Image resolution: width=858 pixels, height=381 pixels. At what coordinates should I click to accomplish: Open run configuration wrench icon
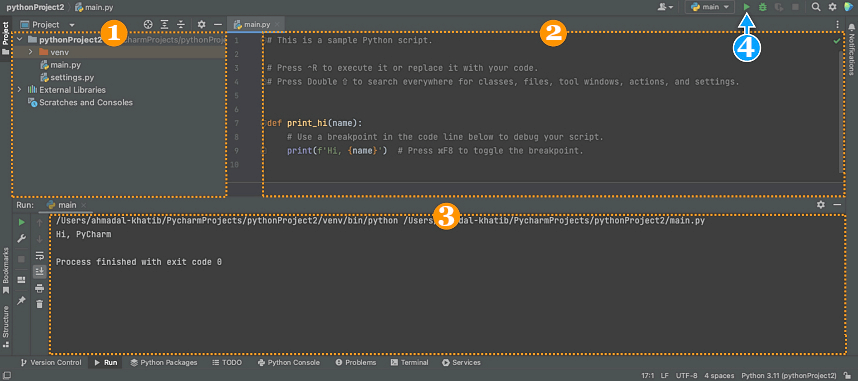pos(22,239)
